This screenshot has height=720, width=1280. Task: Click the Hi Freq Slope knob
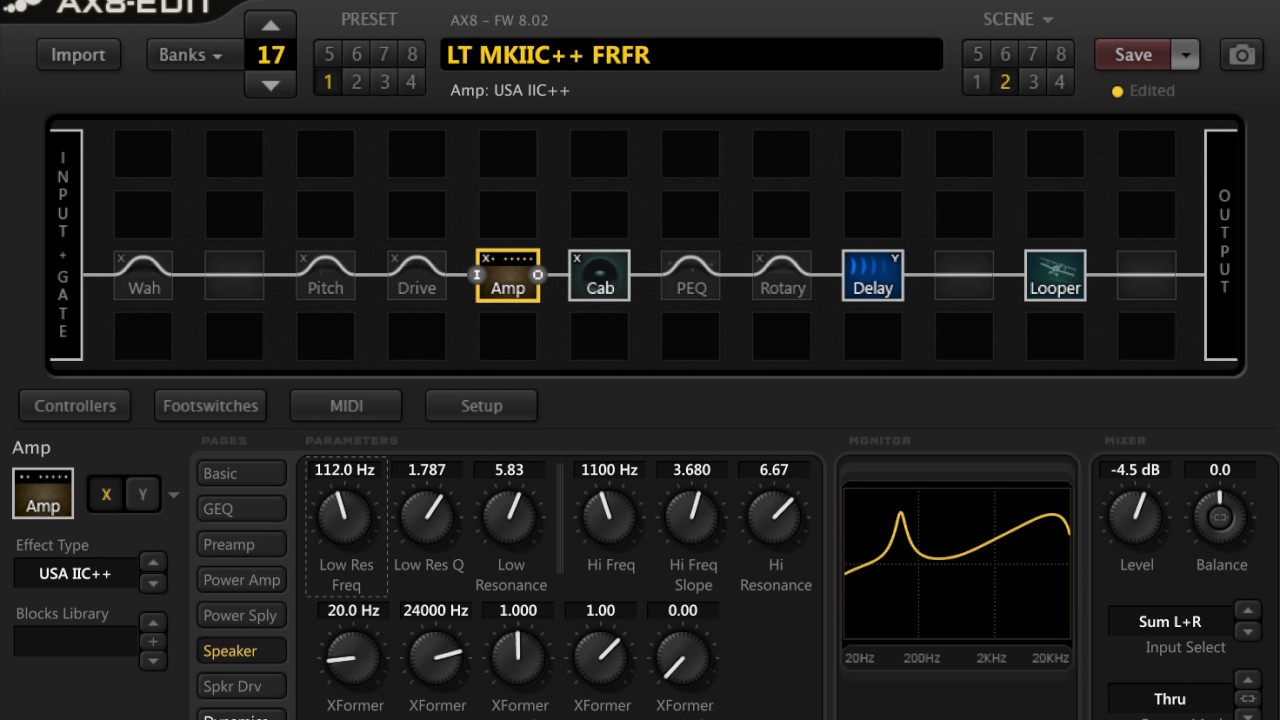[x=692, y=517]
